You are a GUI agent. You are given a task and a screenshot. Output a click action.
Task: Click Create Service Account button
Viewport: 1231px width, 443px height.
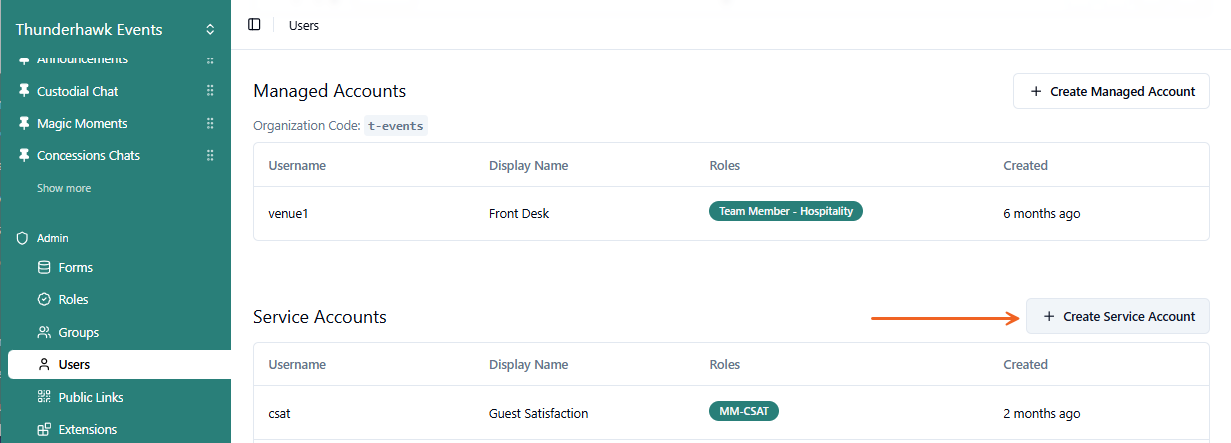tap(1118, 316)
